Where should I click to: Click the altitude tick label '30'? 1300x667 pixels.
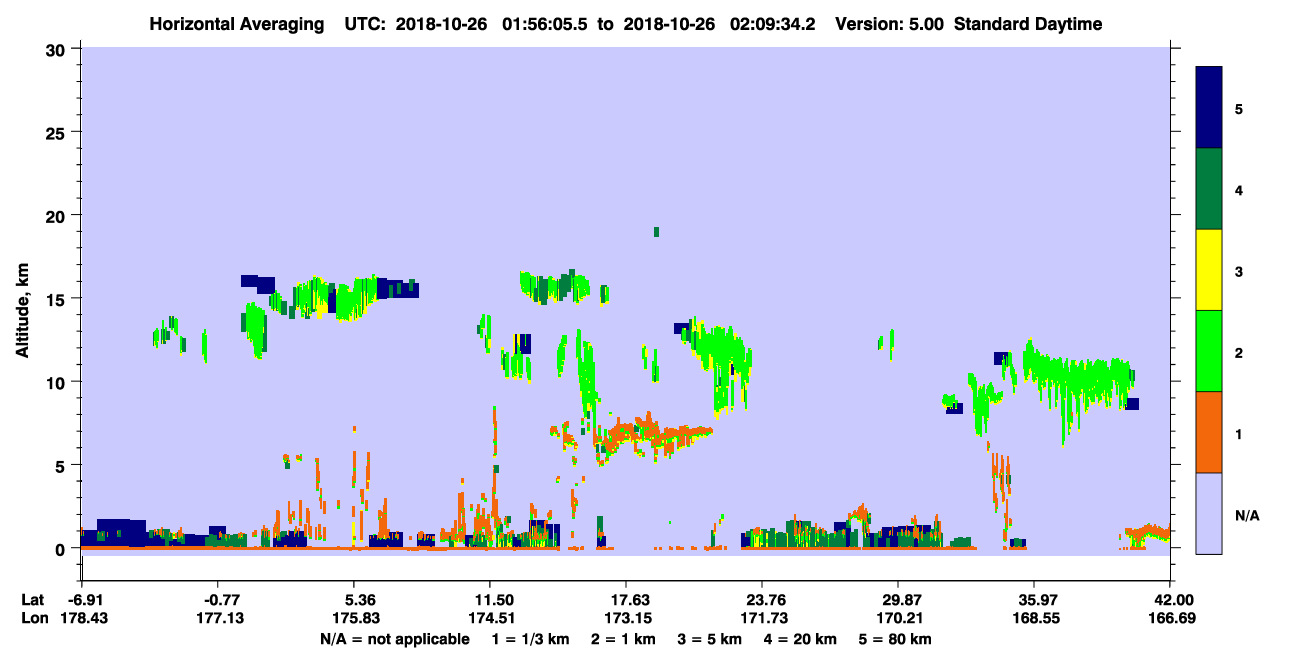[x=58, y=49]
